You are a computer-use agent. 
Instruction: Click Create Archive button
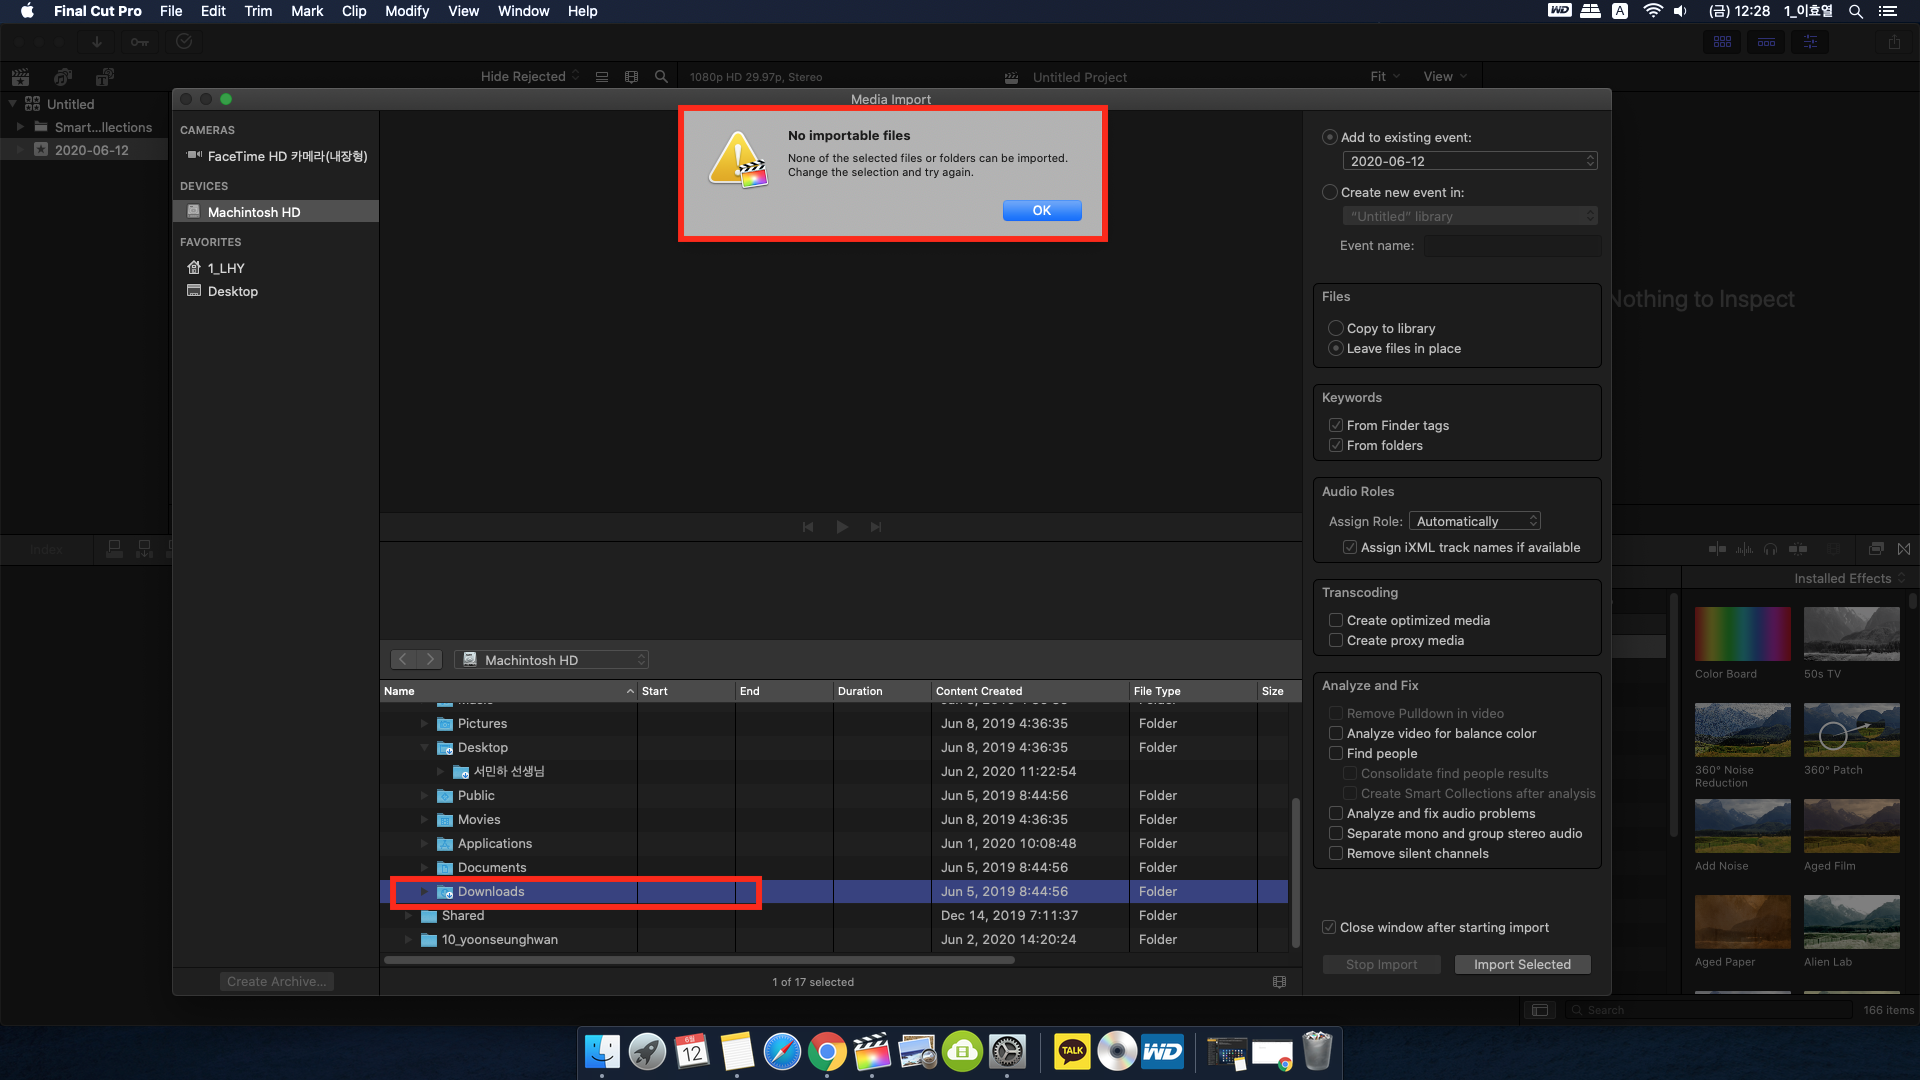click(x=276, y=981)
